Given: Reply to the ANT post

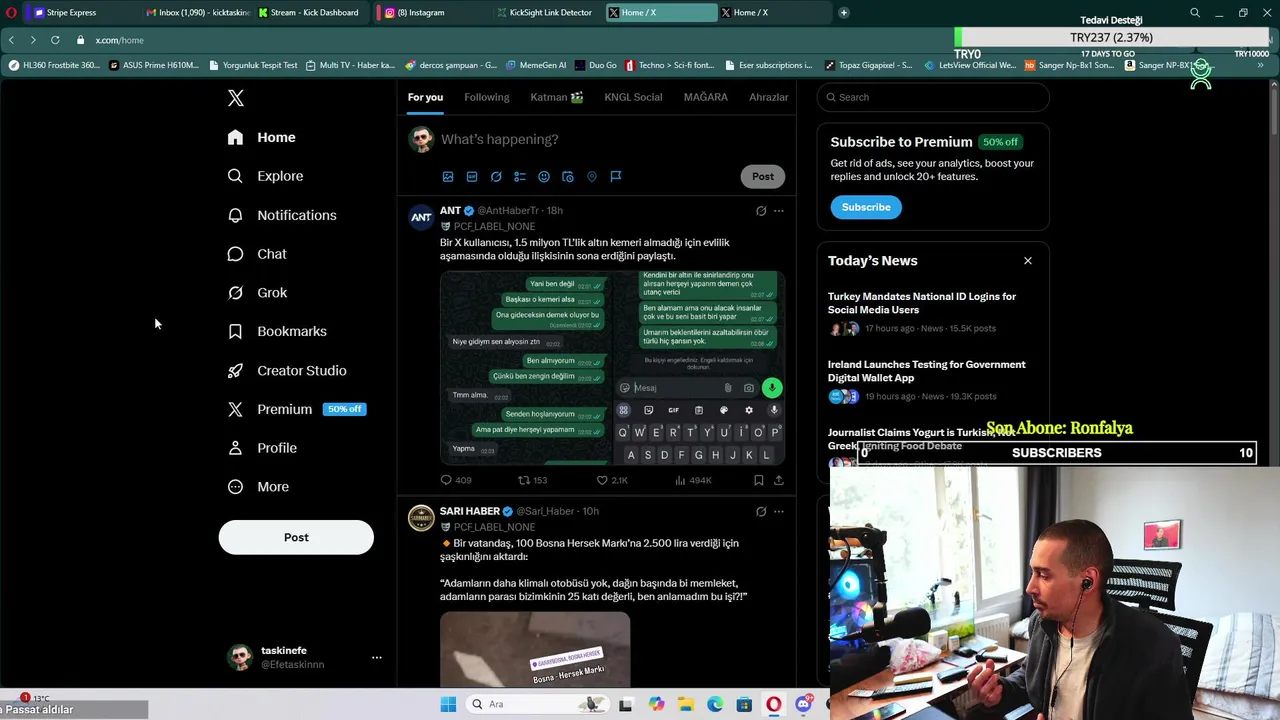Looking at the screenshot, I should coord(455,480).
